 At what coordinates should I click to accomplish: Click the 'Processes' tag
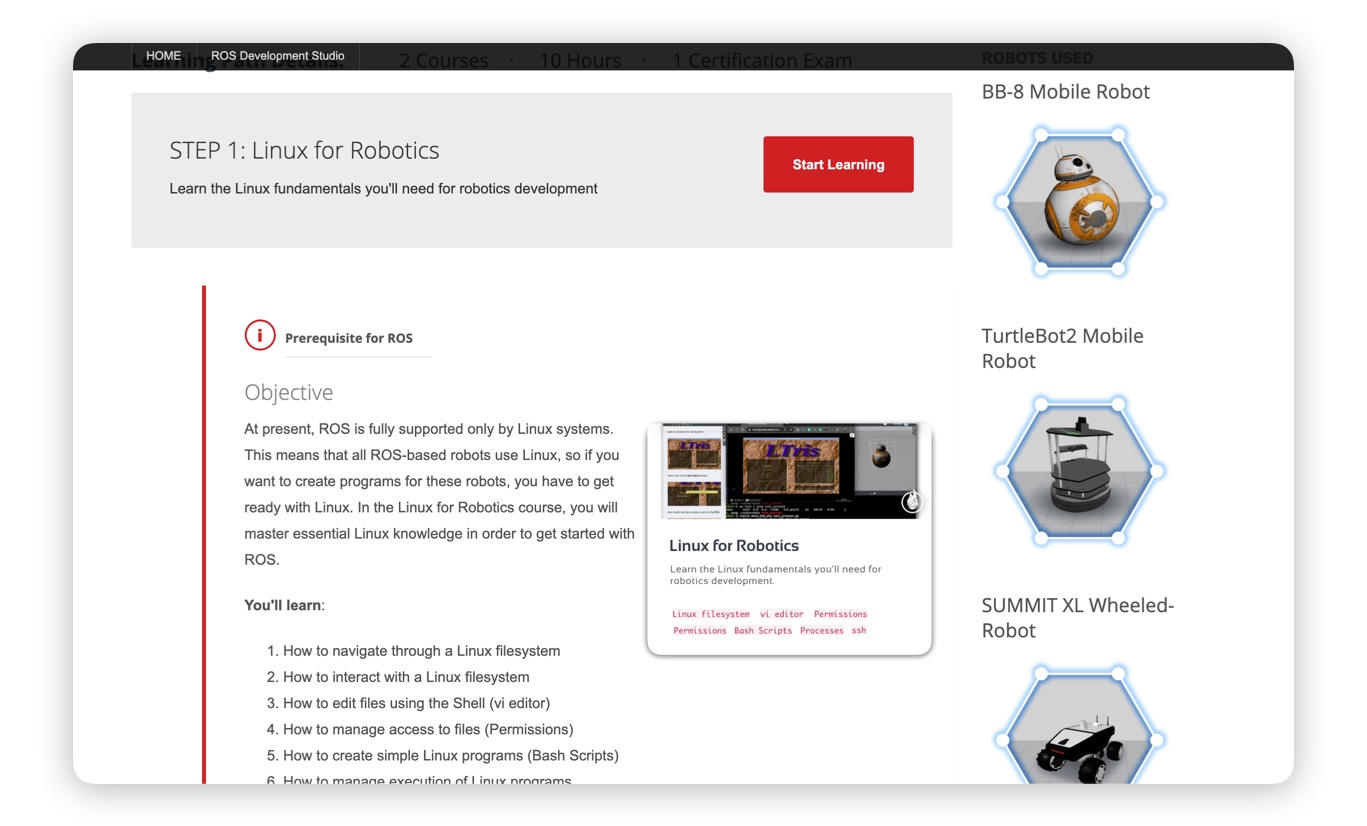pos(822,631)
